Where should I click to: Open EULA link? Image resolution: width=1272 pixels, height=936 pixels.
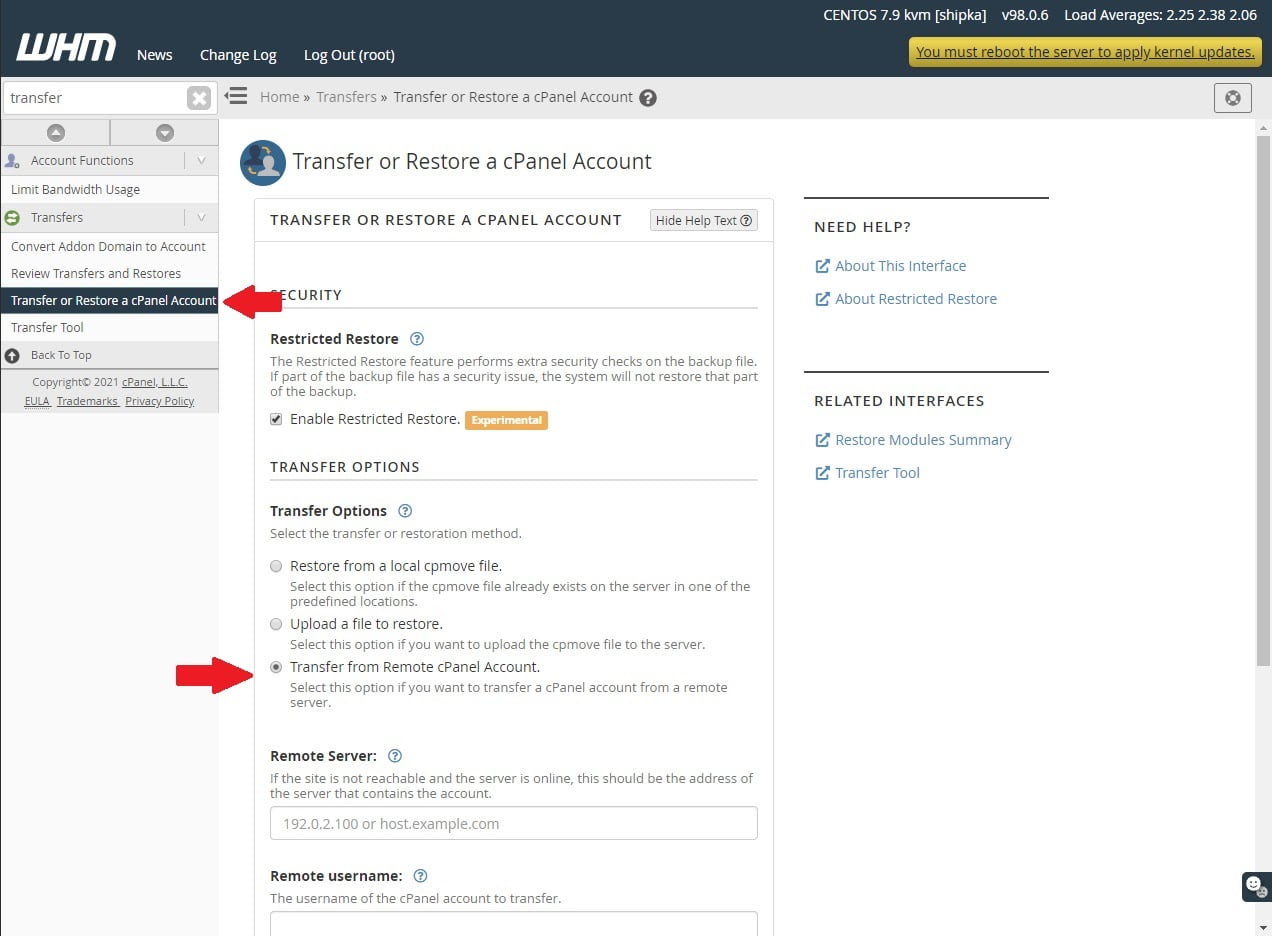tap(37, 401)
